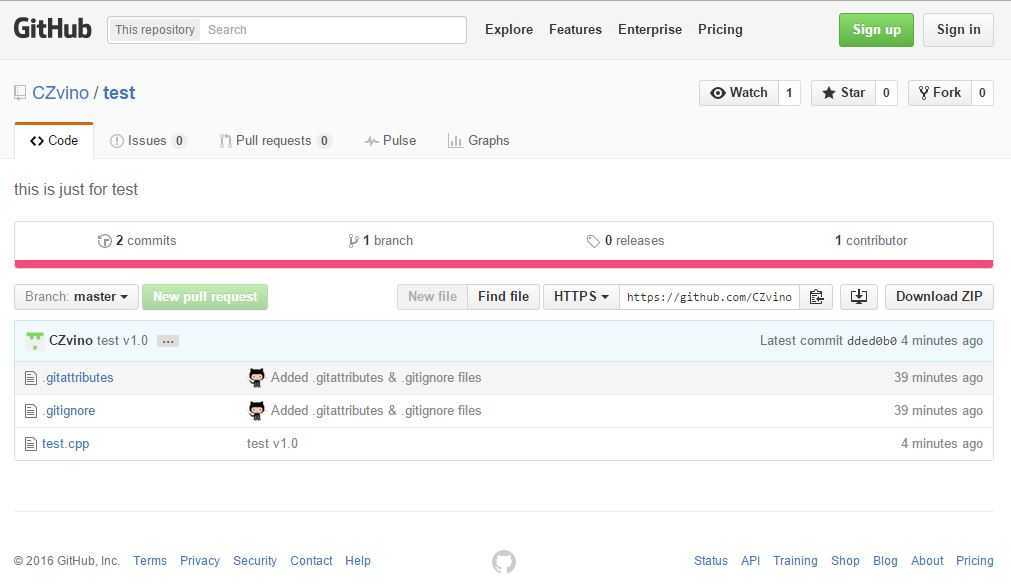The image size is (1011, 585).
Task: Open the test repository name link
Action: pyautogui.click(x=119, y=93)
